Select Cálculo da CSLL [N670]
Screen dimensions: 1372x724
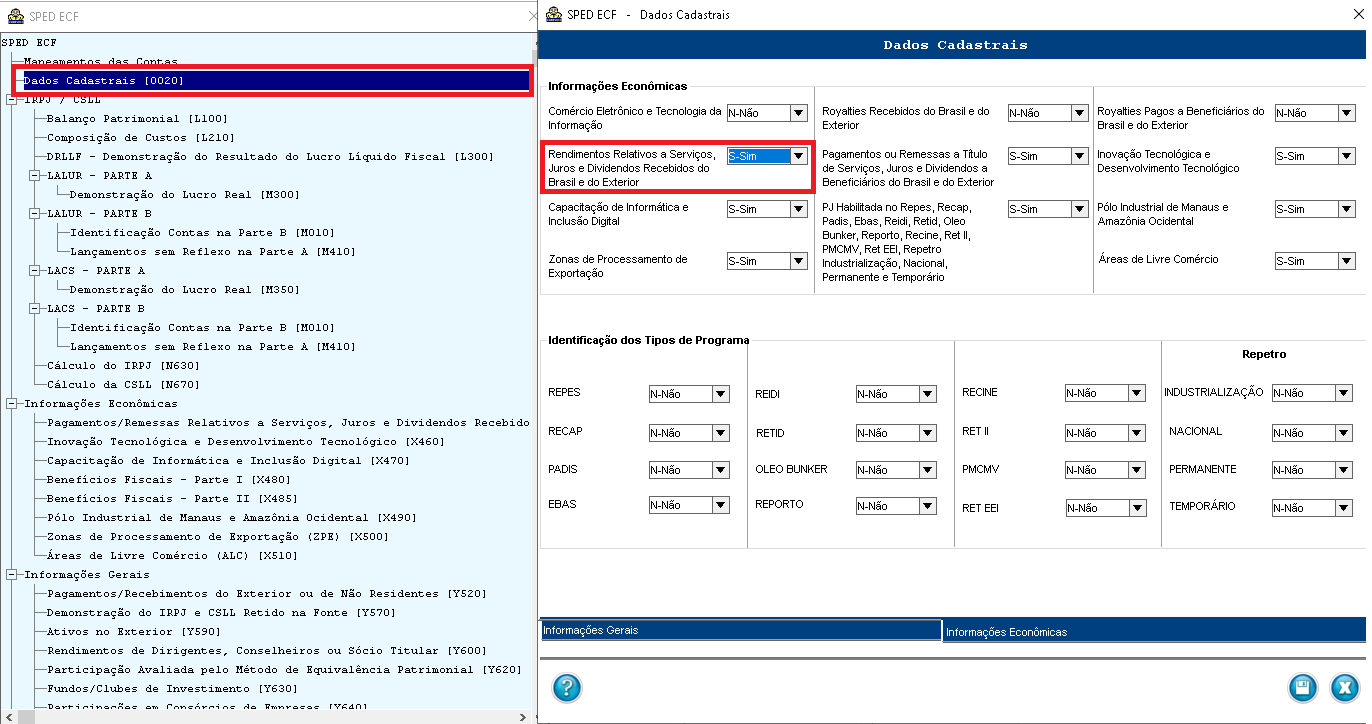[x=123, y=385]
